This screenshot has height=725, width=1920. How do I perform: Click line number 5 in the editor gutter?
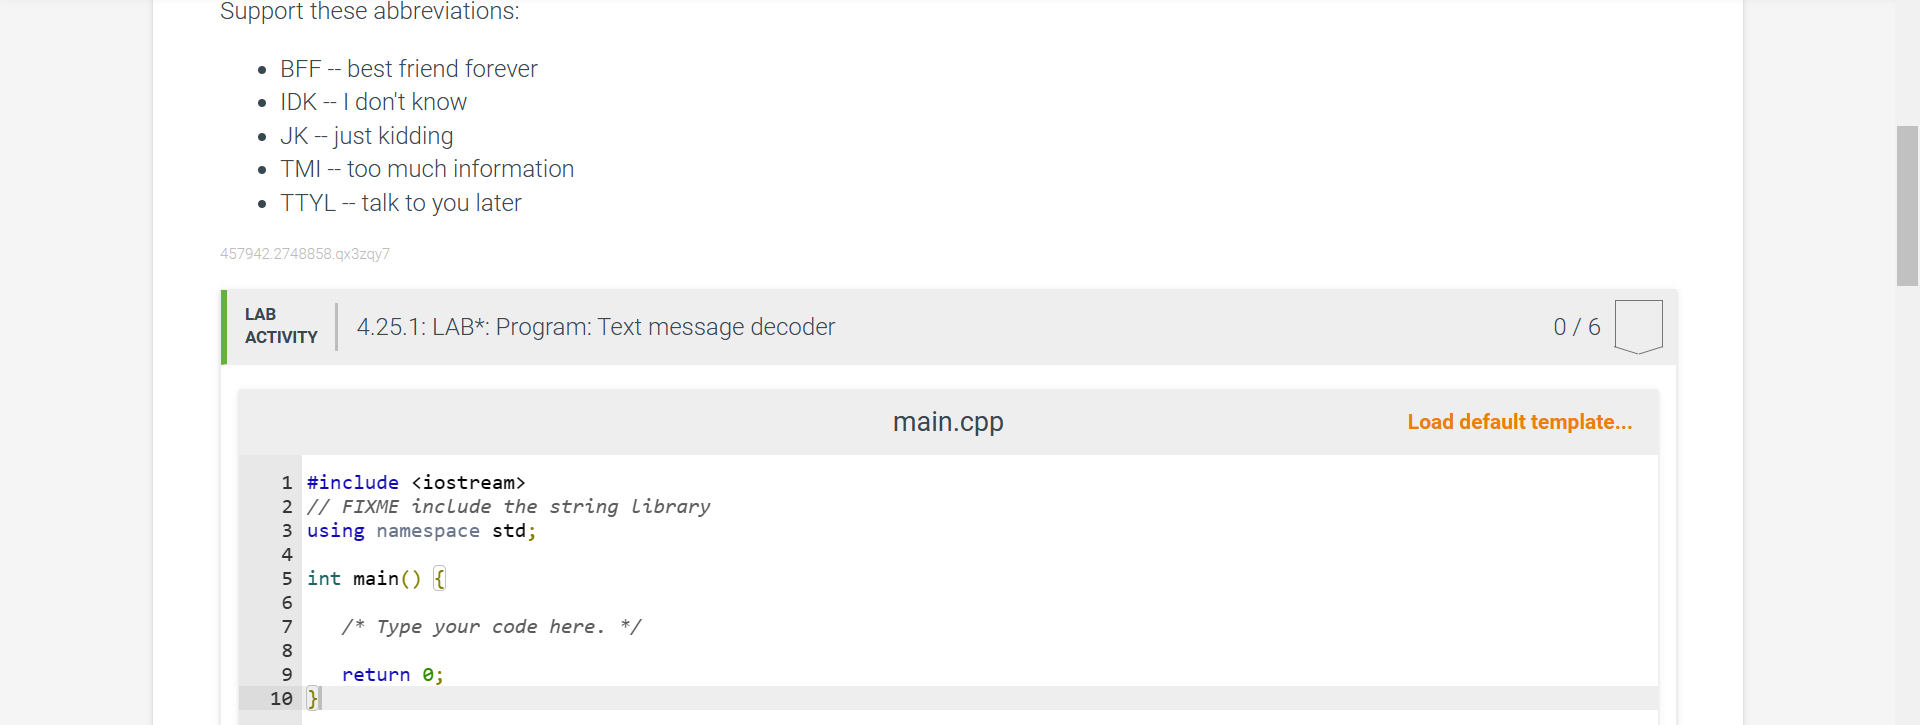point(286,579)
